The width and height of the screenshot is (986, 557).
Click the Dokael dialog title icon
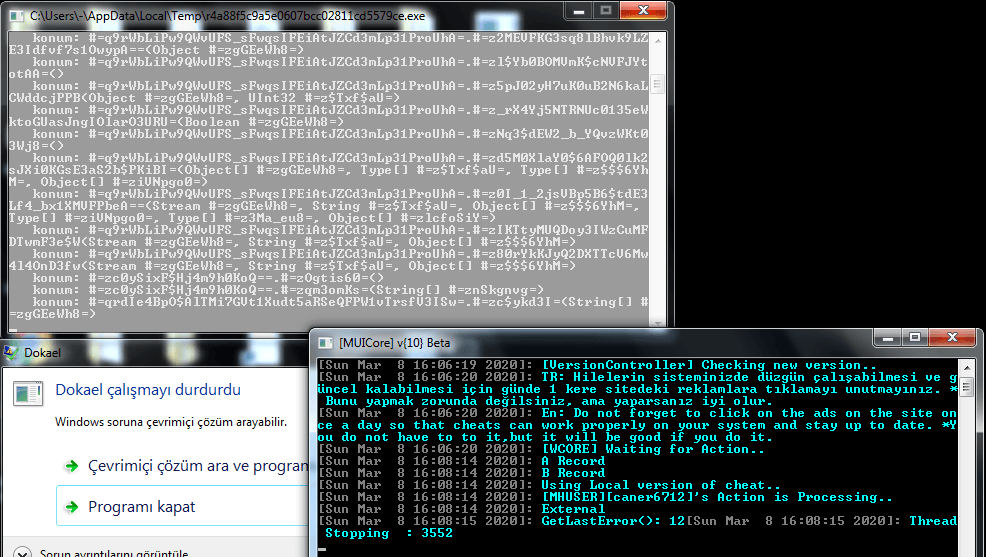pos(11,352)
